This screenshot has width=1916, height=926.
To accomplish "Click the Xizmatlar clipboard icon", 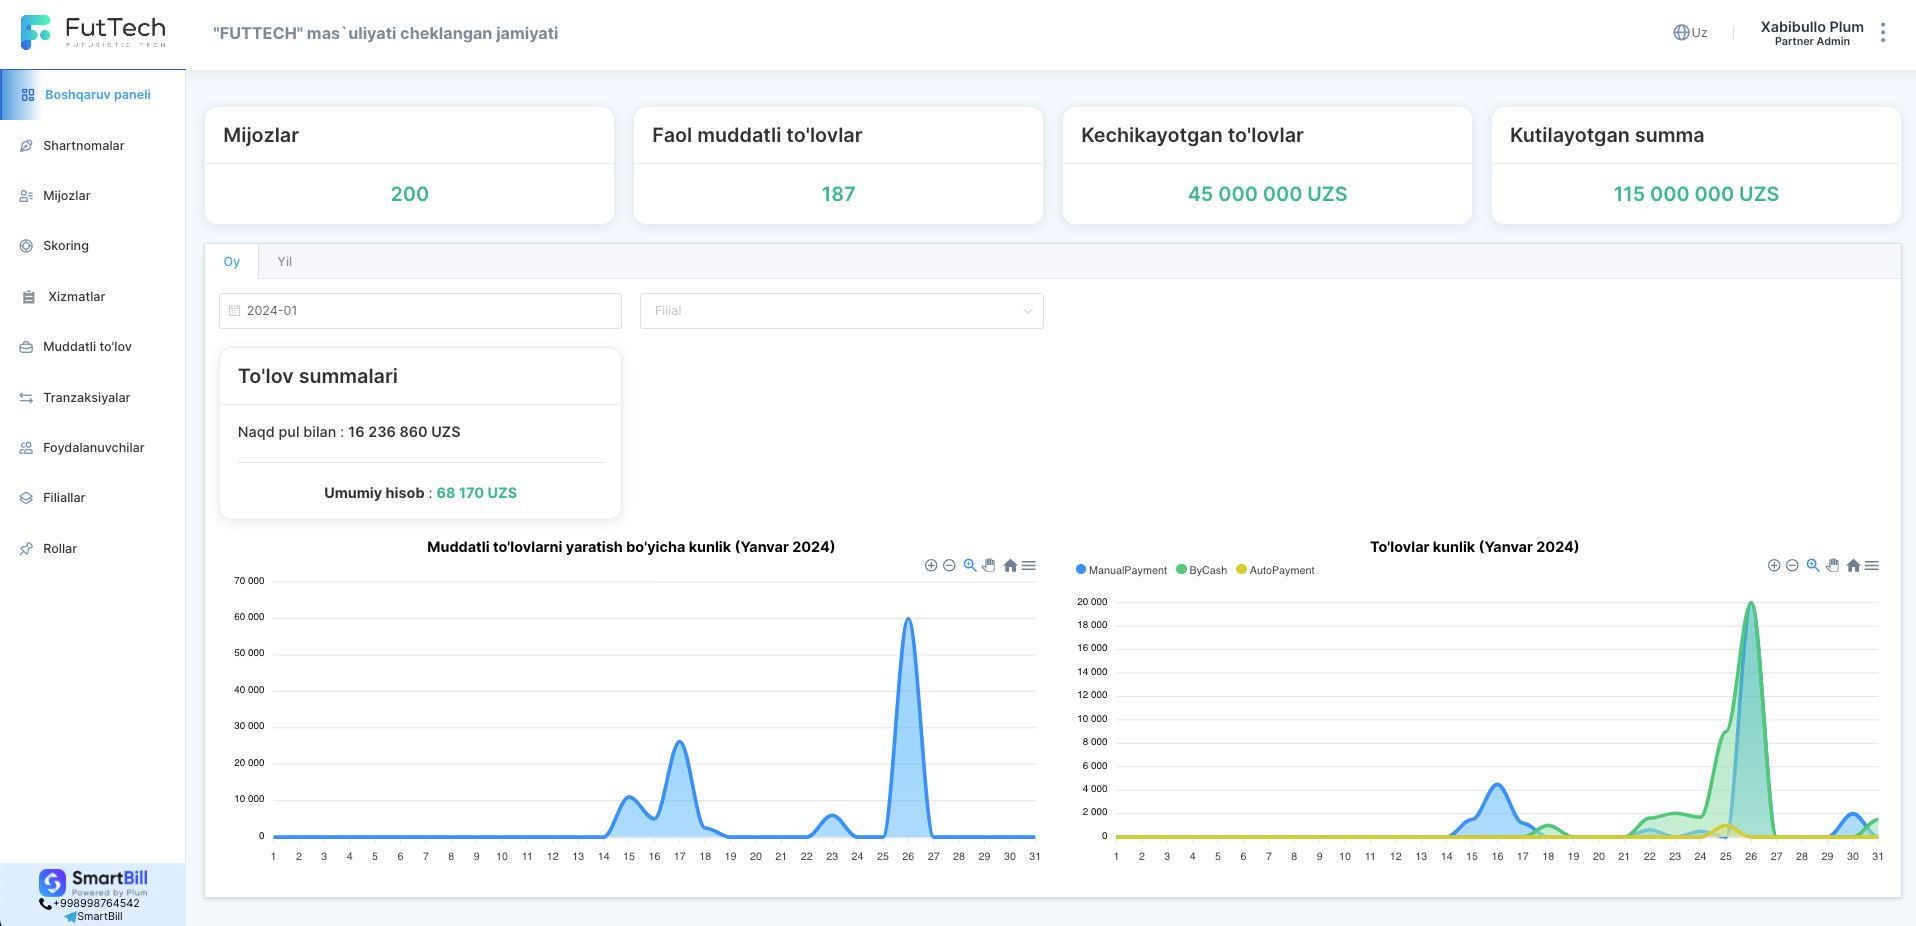I will coord(28,297).
